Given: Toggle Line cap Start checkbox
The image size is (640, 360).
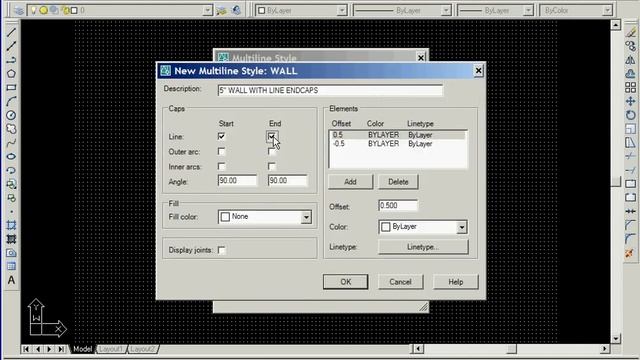Looking at the screenshot, I should (221, 136).
